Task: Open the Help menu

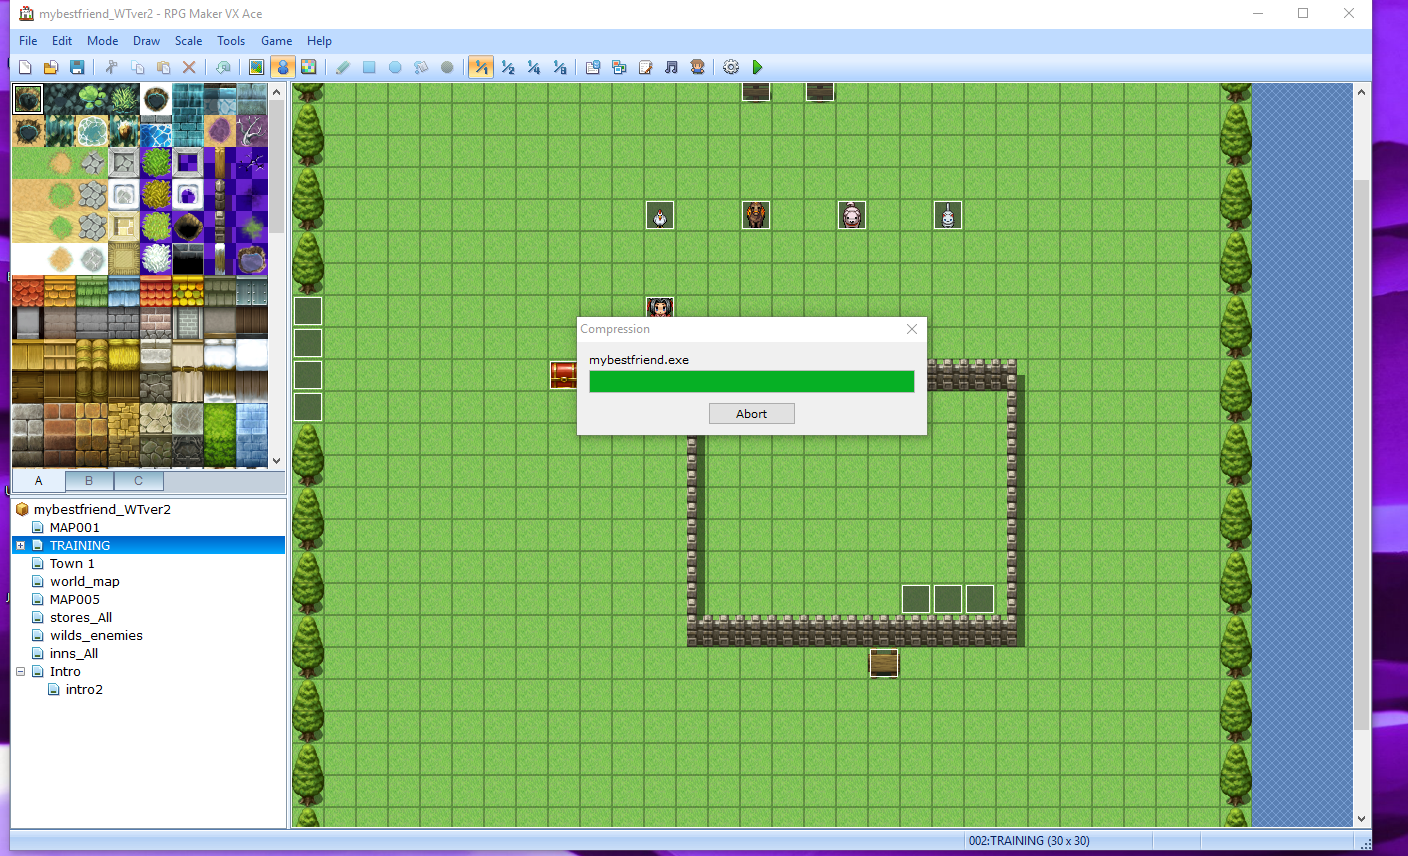Action: [319, 41]
